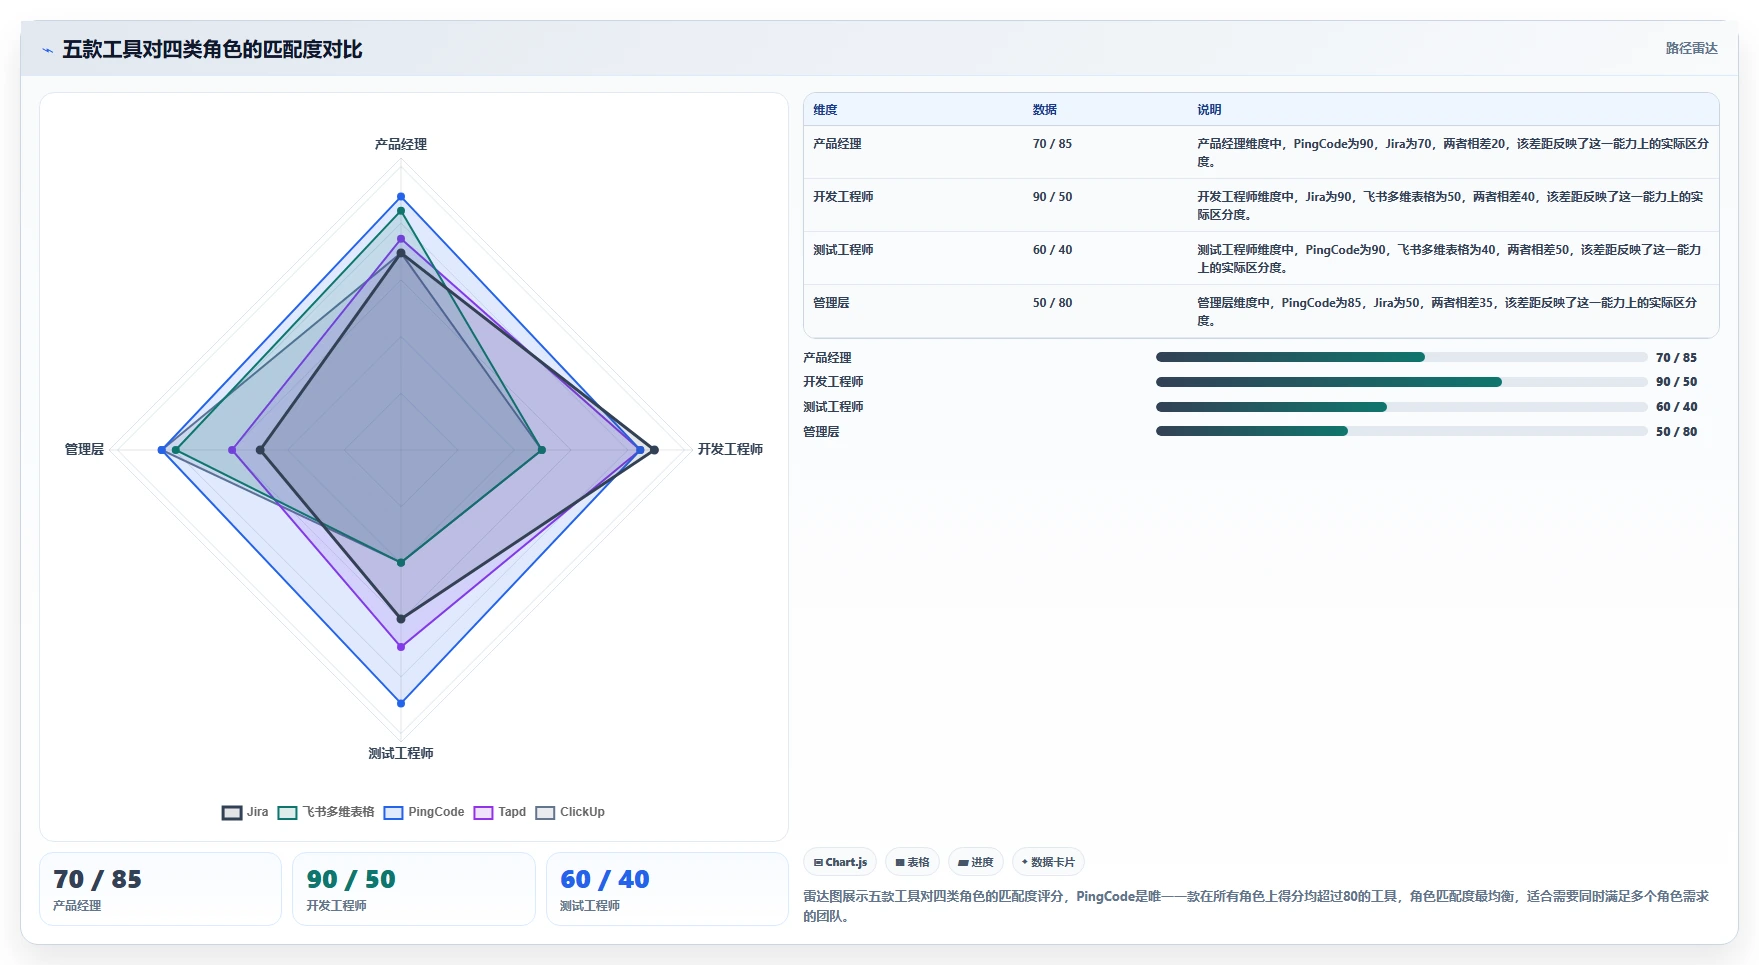Click the 产品经理 progress bar
Image resolution: width=1759 pixels, height=965 pixels.
point(1401,357)
